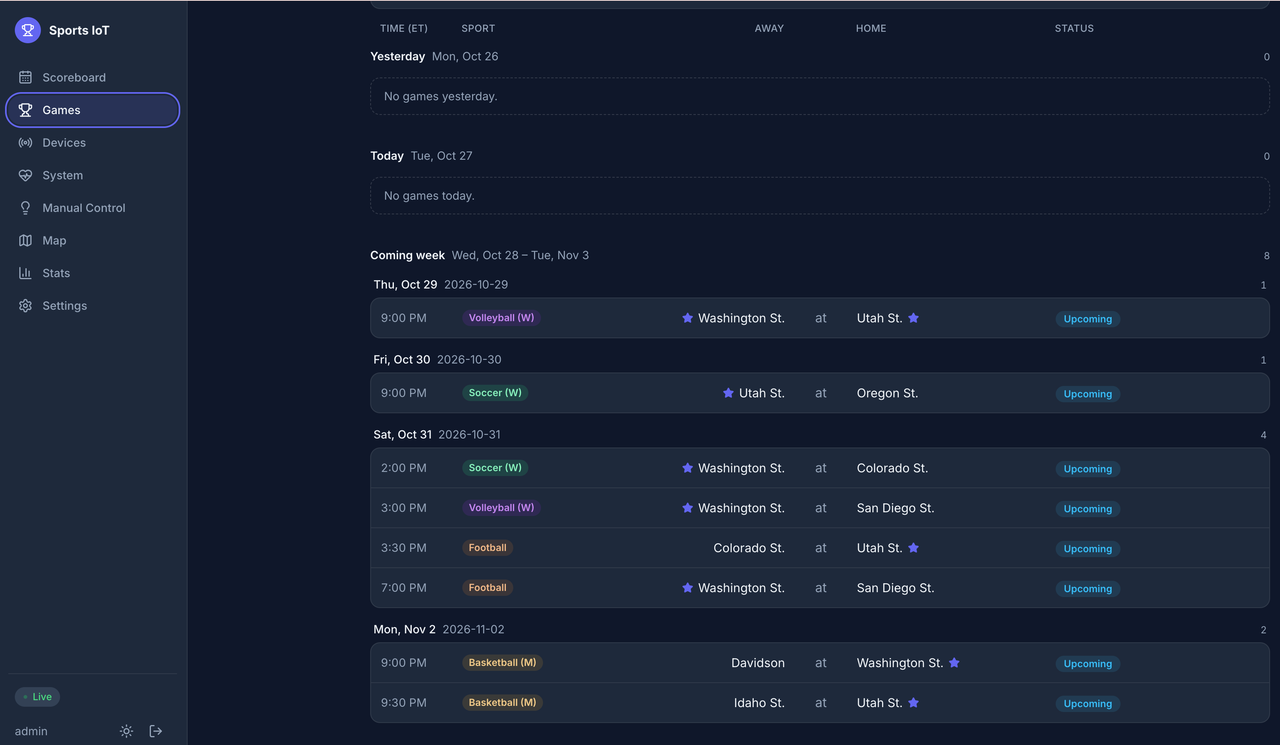Viewport: 1280px width, 745px height.
Task: Click the star after Washington St. in Davidson game
Action: coord(954,663)
